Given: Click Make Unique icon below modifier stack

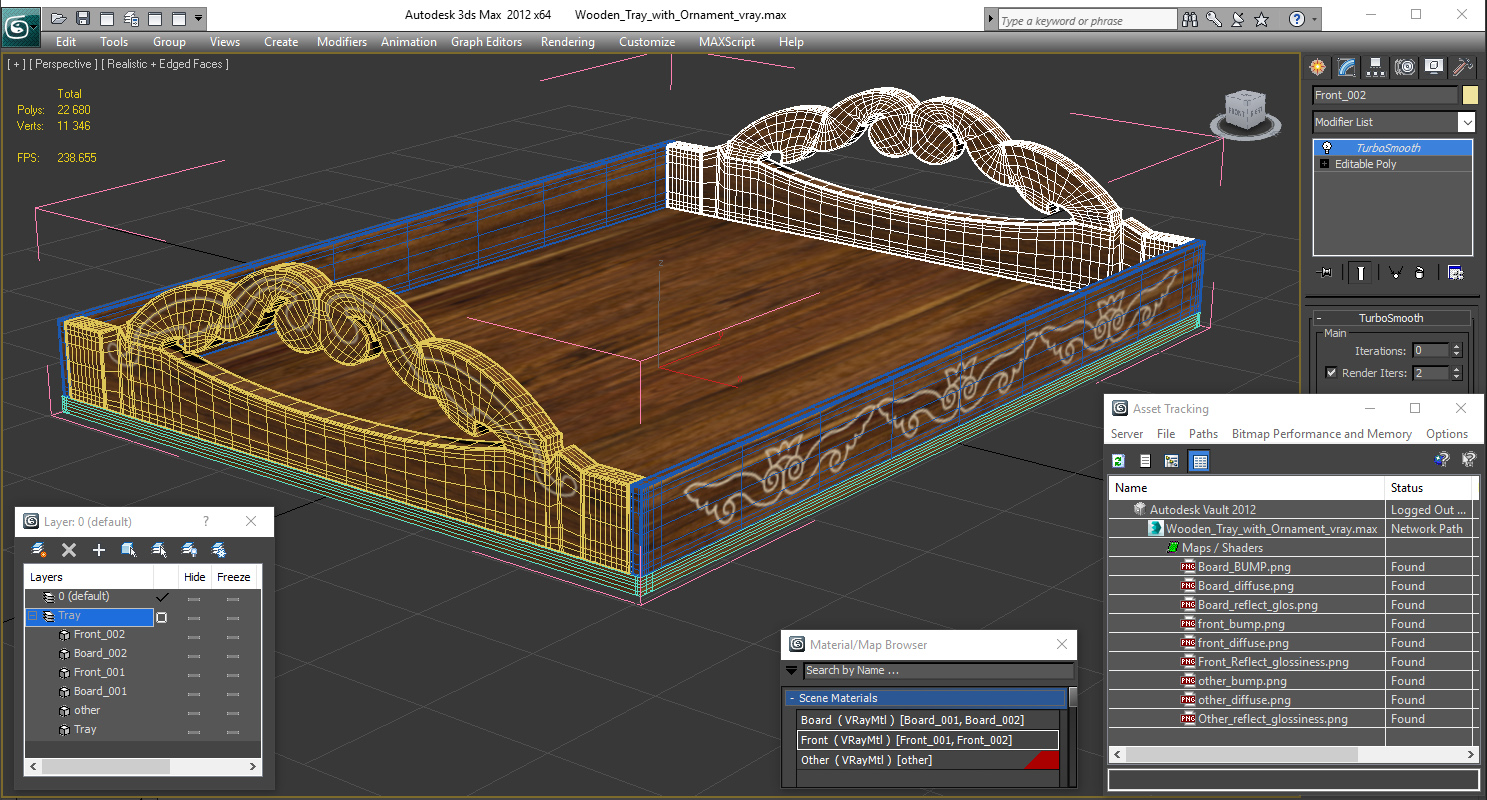Looking at the screenshot, I should coord(1395,272).
